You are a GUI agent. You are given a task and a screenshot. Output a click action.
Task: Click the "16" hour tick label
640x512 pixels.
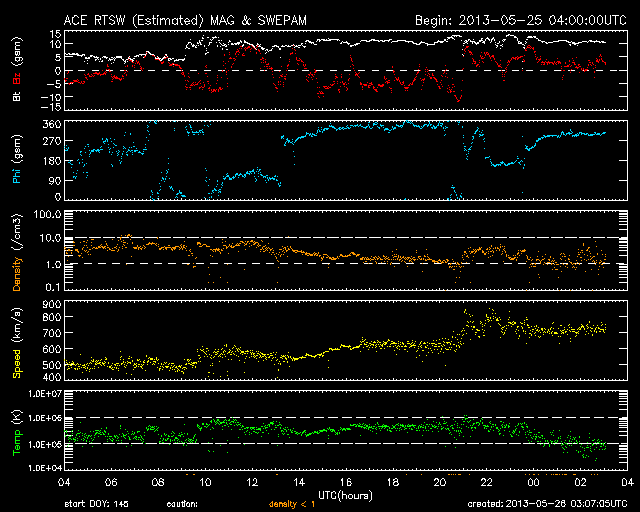346,482
